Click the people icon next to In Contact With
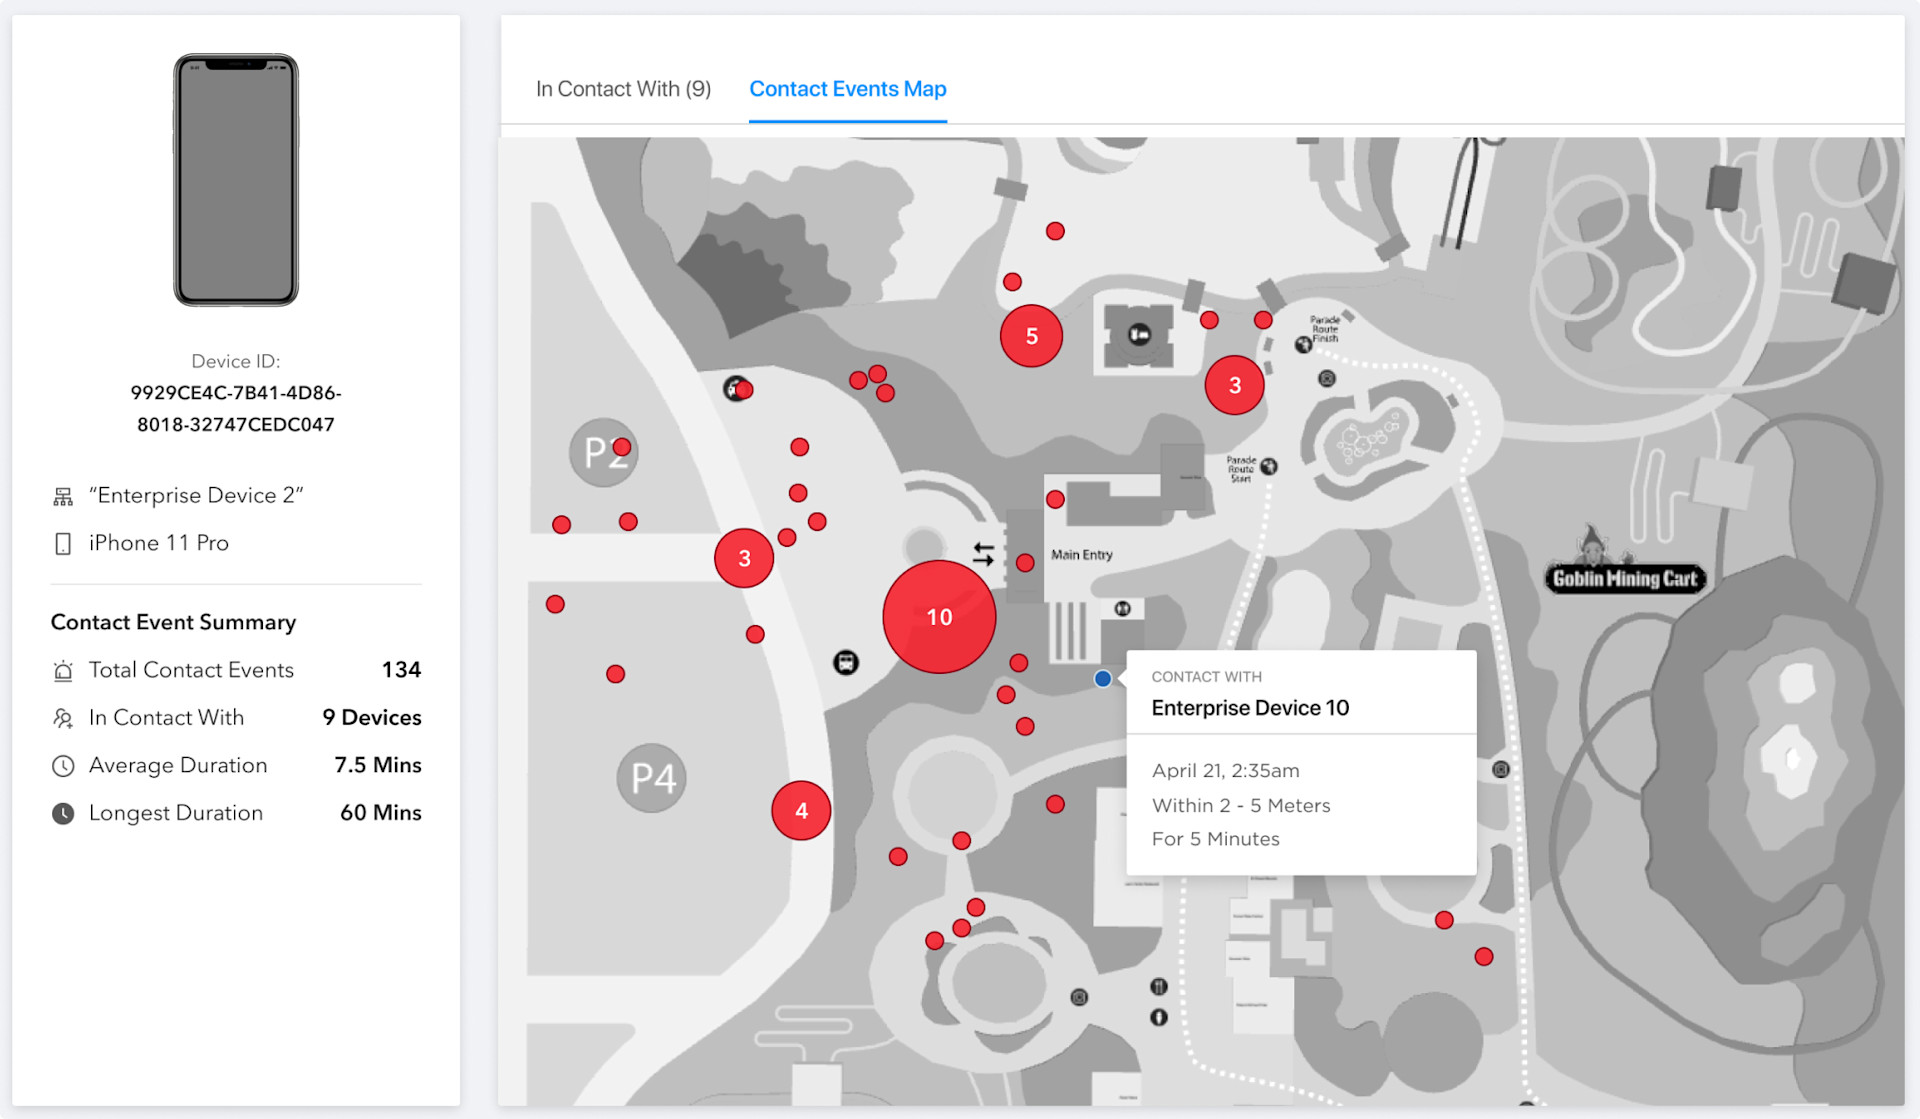The height and width of the screenshot is (1119, 1920). [x=63, y=718]
